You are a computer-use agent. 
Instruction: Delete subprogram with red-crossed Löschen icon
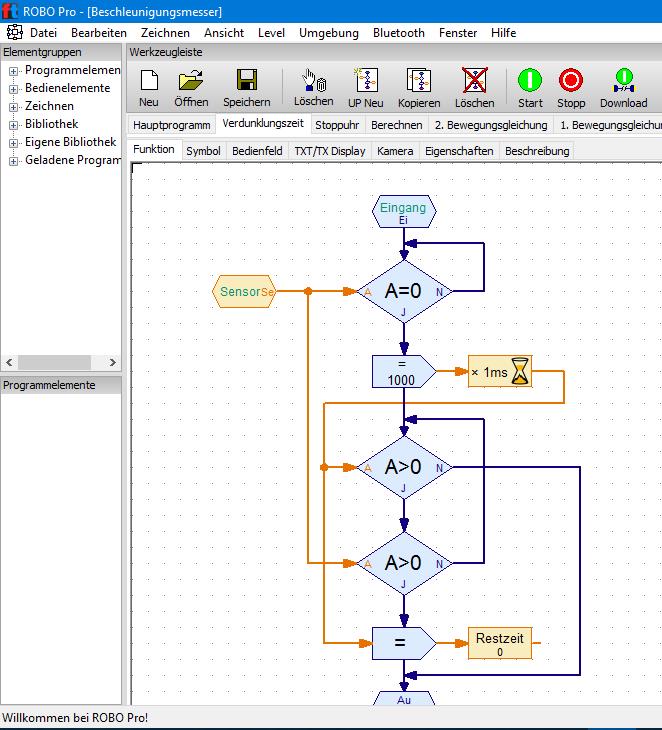click(x=475, y=88)
